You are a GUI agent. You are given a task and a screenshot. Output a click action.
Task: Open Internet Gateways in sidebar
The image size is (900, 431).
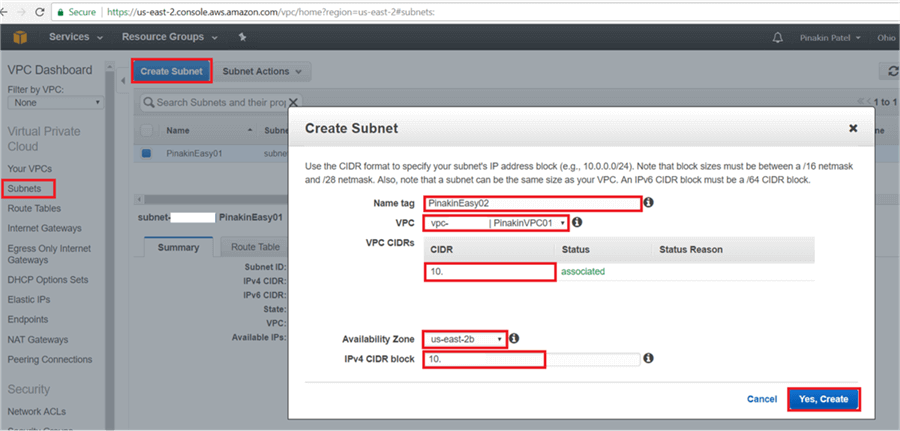click(x=44, y=228)
